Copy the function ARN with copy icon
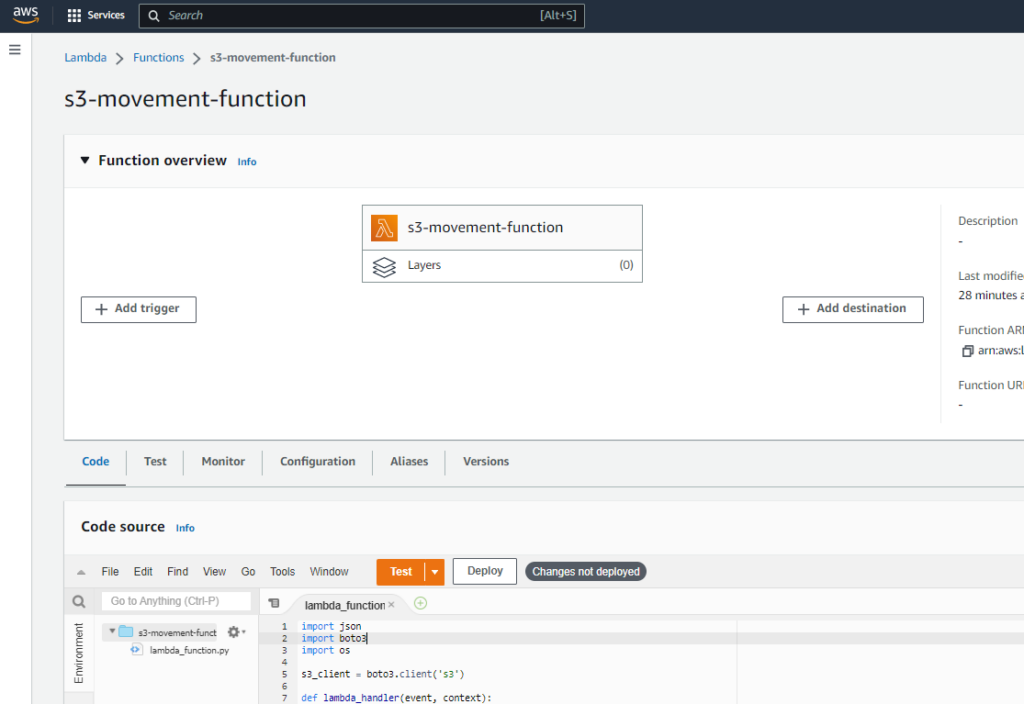1024x704 pixels. pos(968,350)
